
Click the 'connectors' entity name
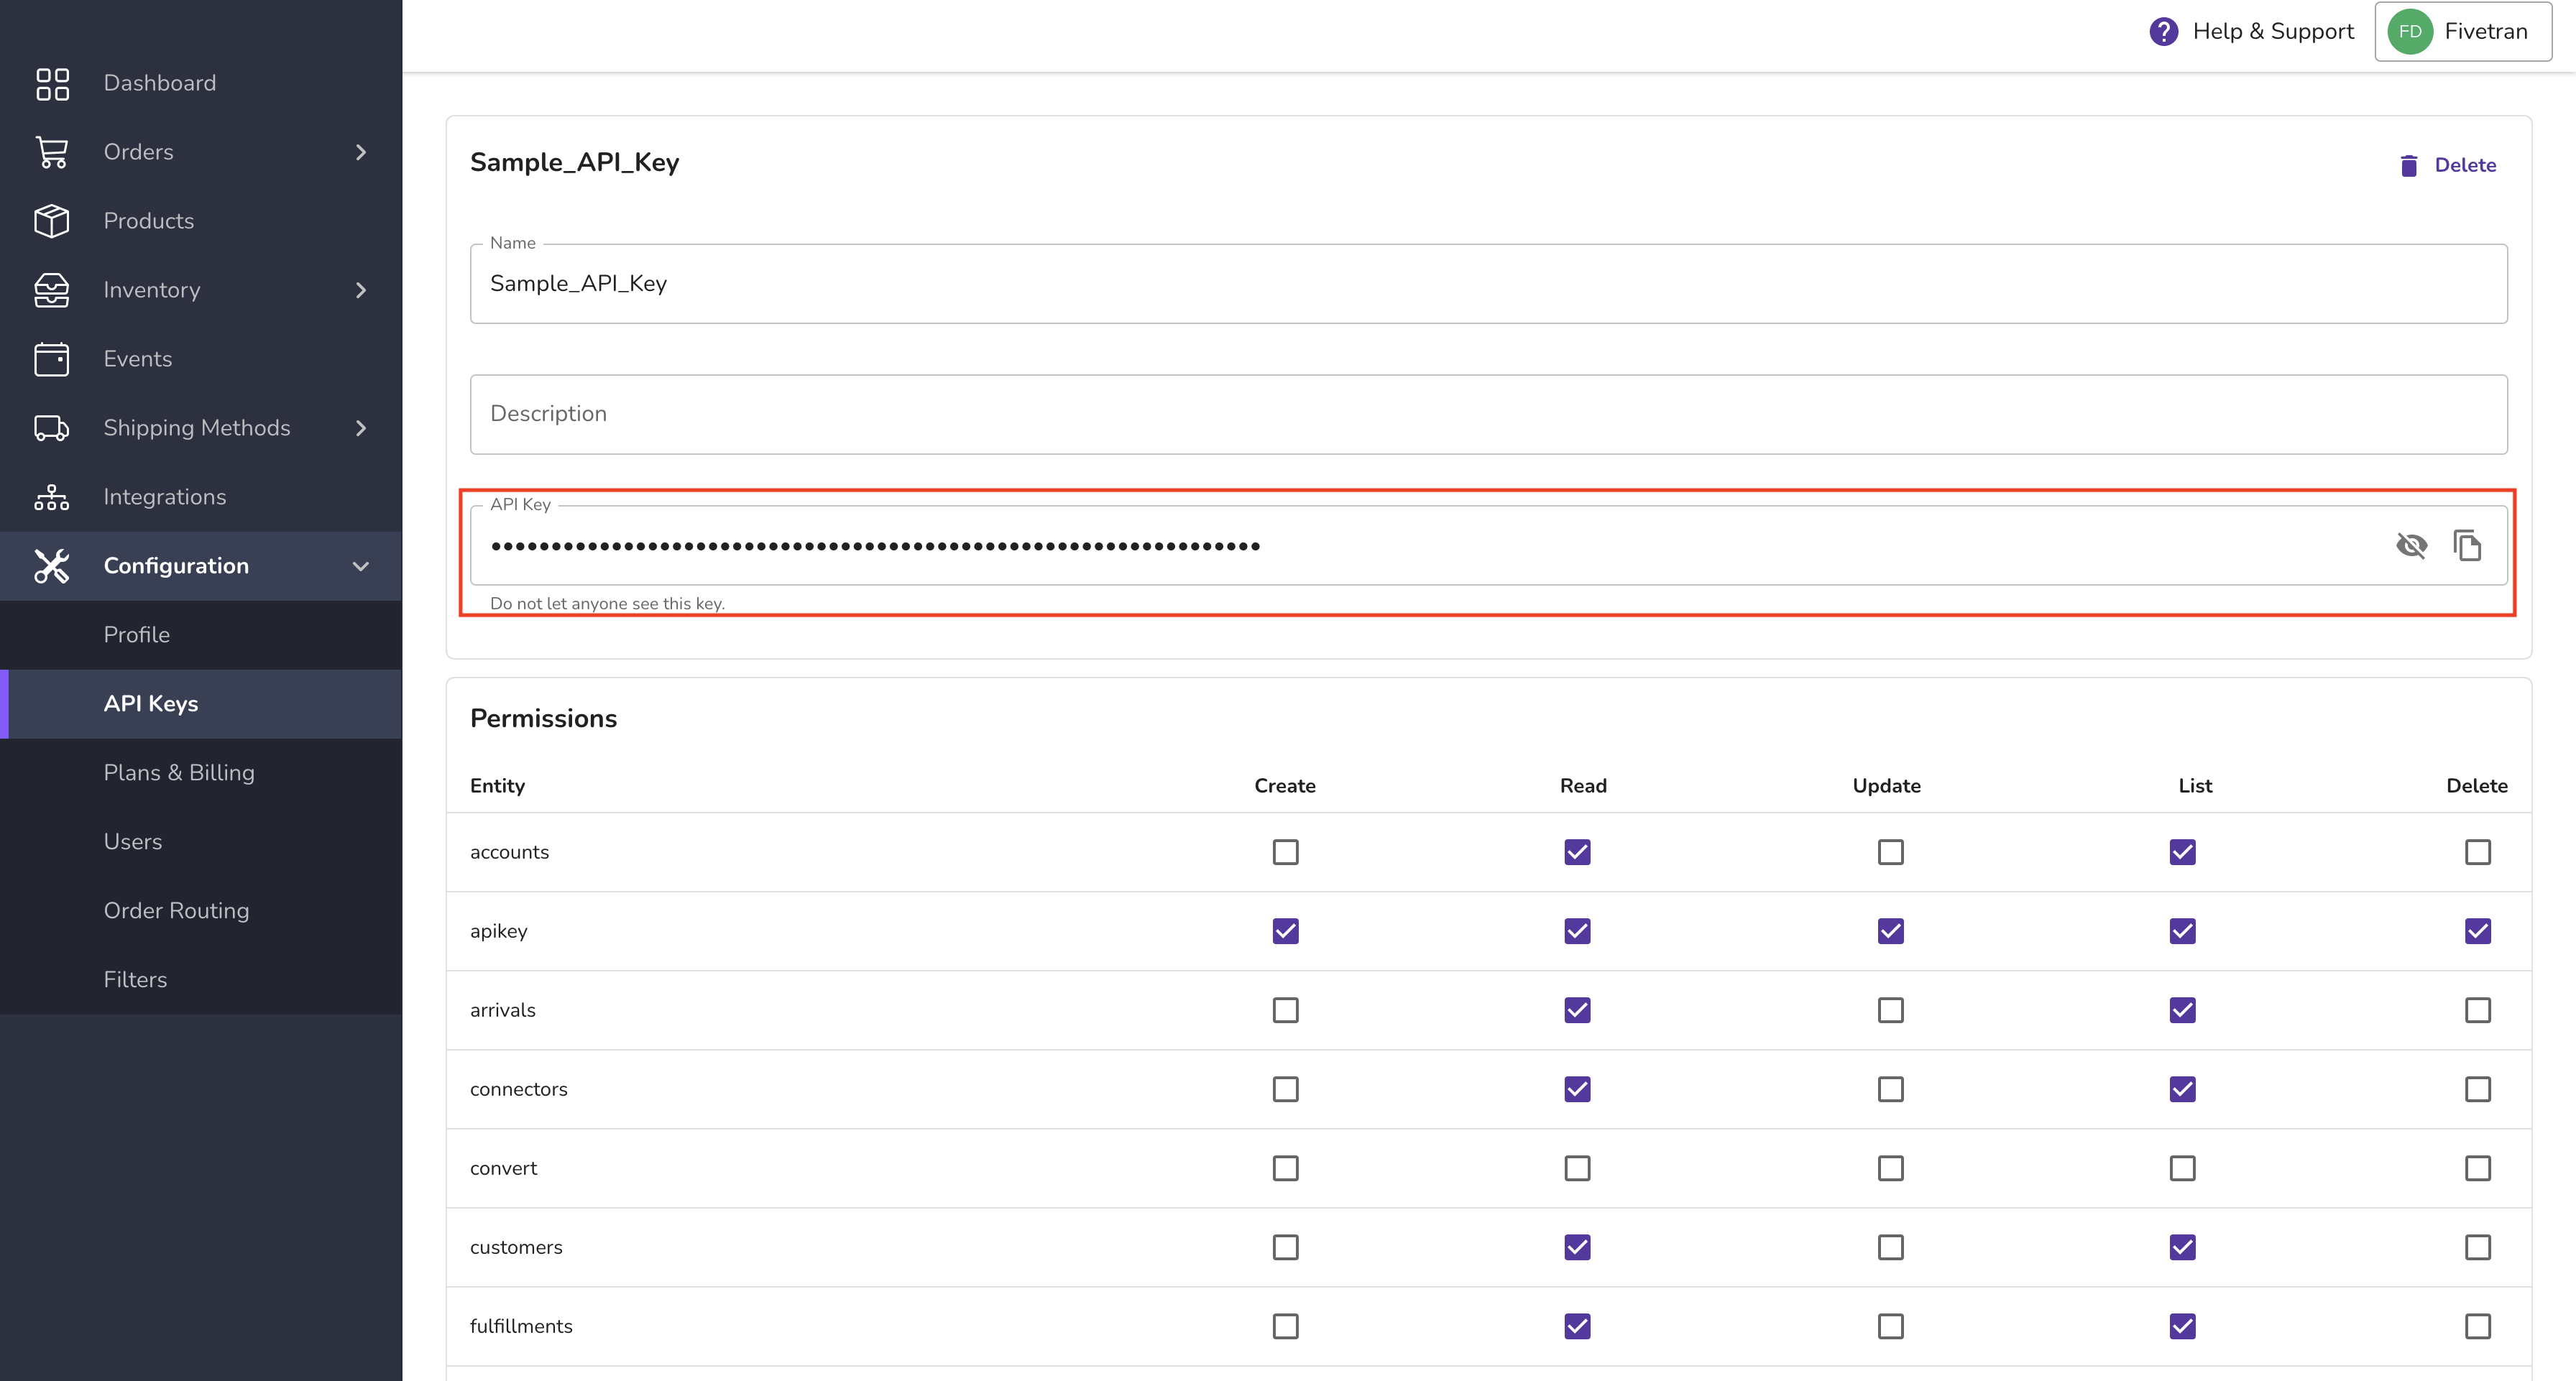(518, 1089)
